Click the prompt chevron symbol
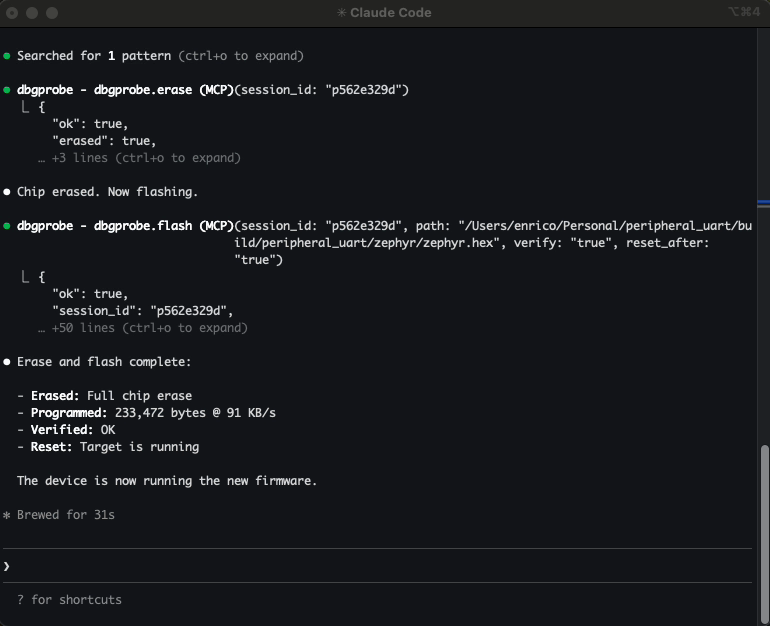 point(6,566)
